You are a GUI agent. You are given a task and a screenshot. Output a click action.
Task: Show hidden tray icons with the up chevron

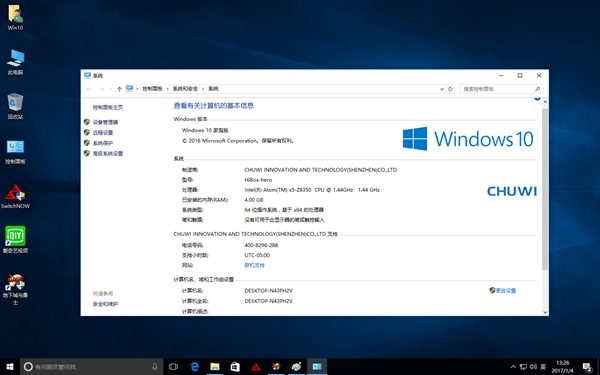click(513, 367)
